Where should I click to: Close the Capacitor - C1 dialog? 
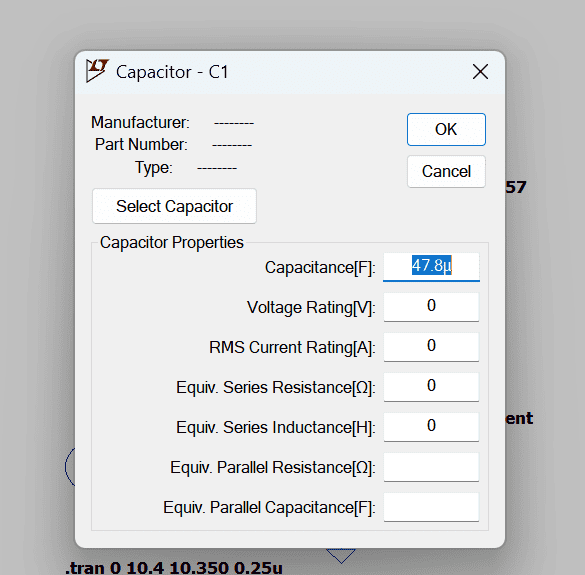(x=480, y=71)
